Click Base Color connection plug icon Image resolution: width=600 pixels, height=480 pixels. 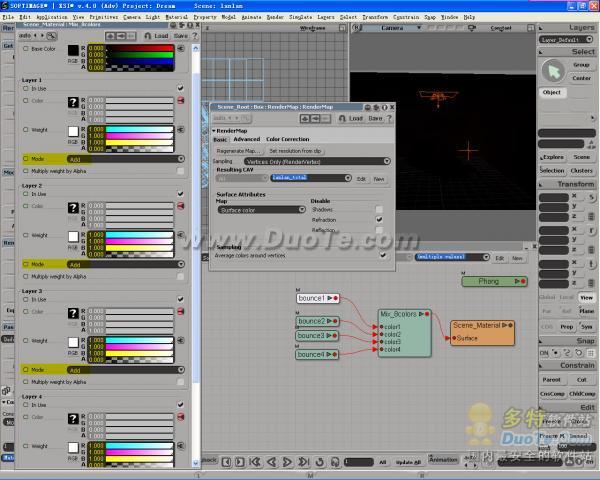point(181,49)
